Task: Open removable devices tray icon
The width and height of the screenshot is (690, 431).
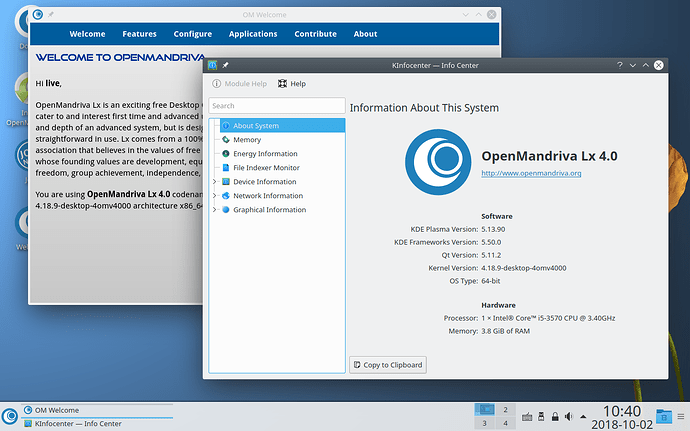Action: click(541, 416)
